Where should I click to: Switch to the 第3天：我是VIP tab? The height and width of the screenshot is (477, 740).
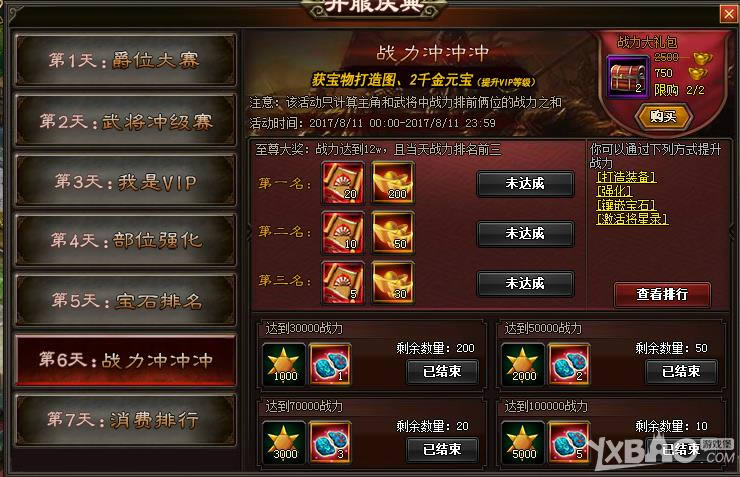[125, 181]
